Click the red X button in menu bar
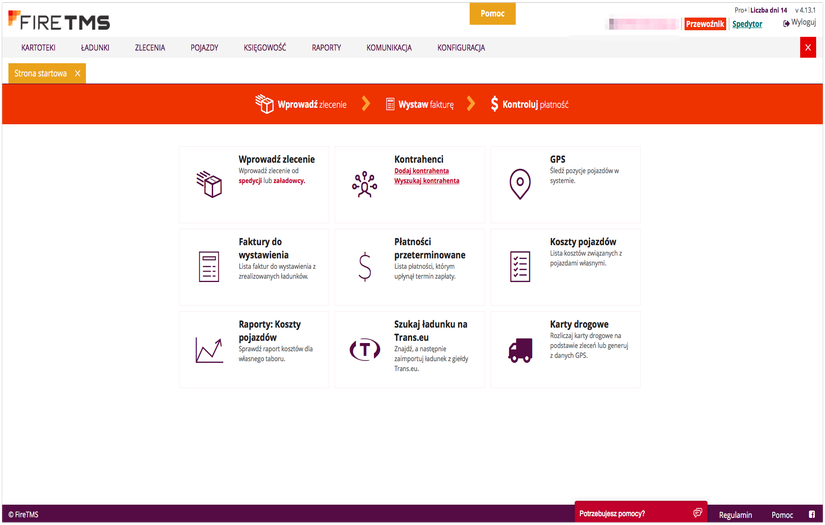 pos(808,47)
